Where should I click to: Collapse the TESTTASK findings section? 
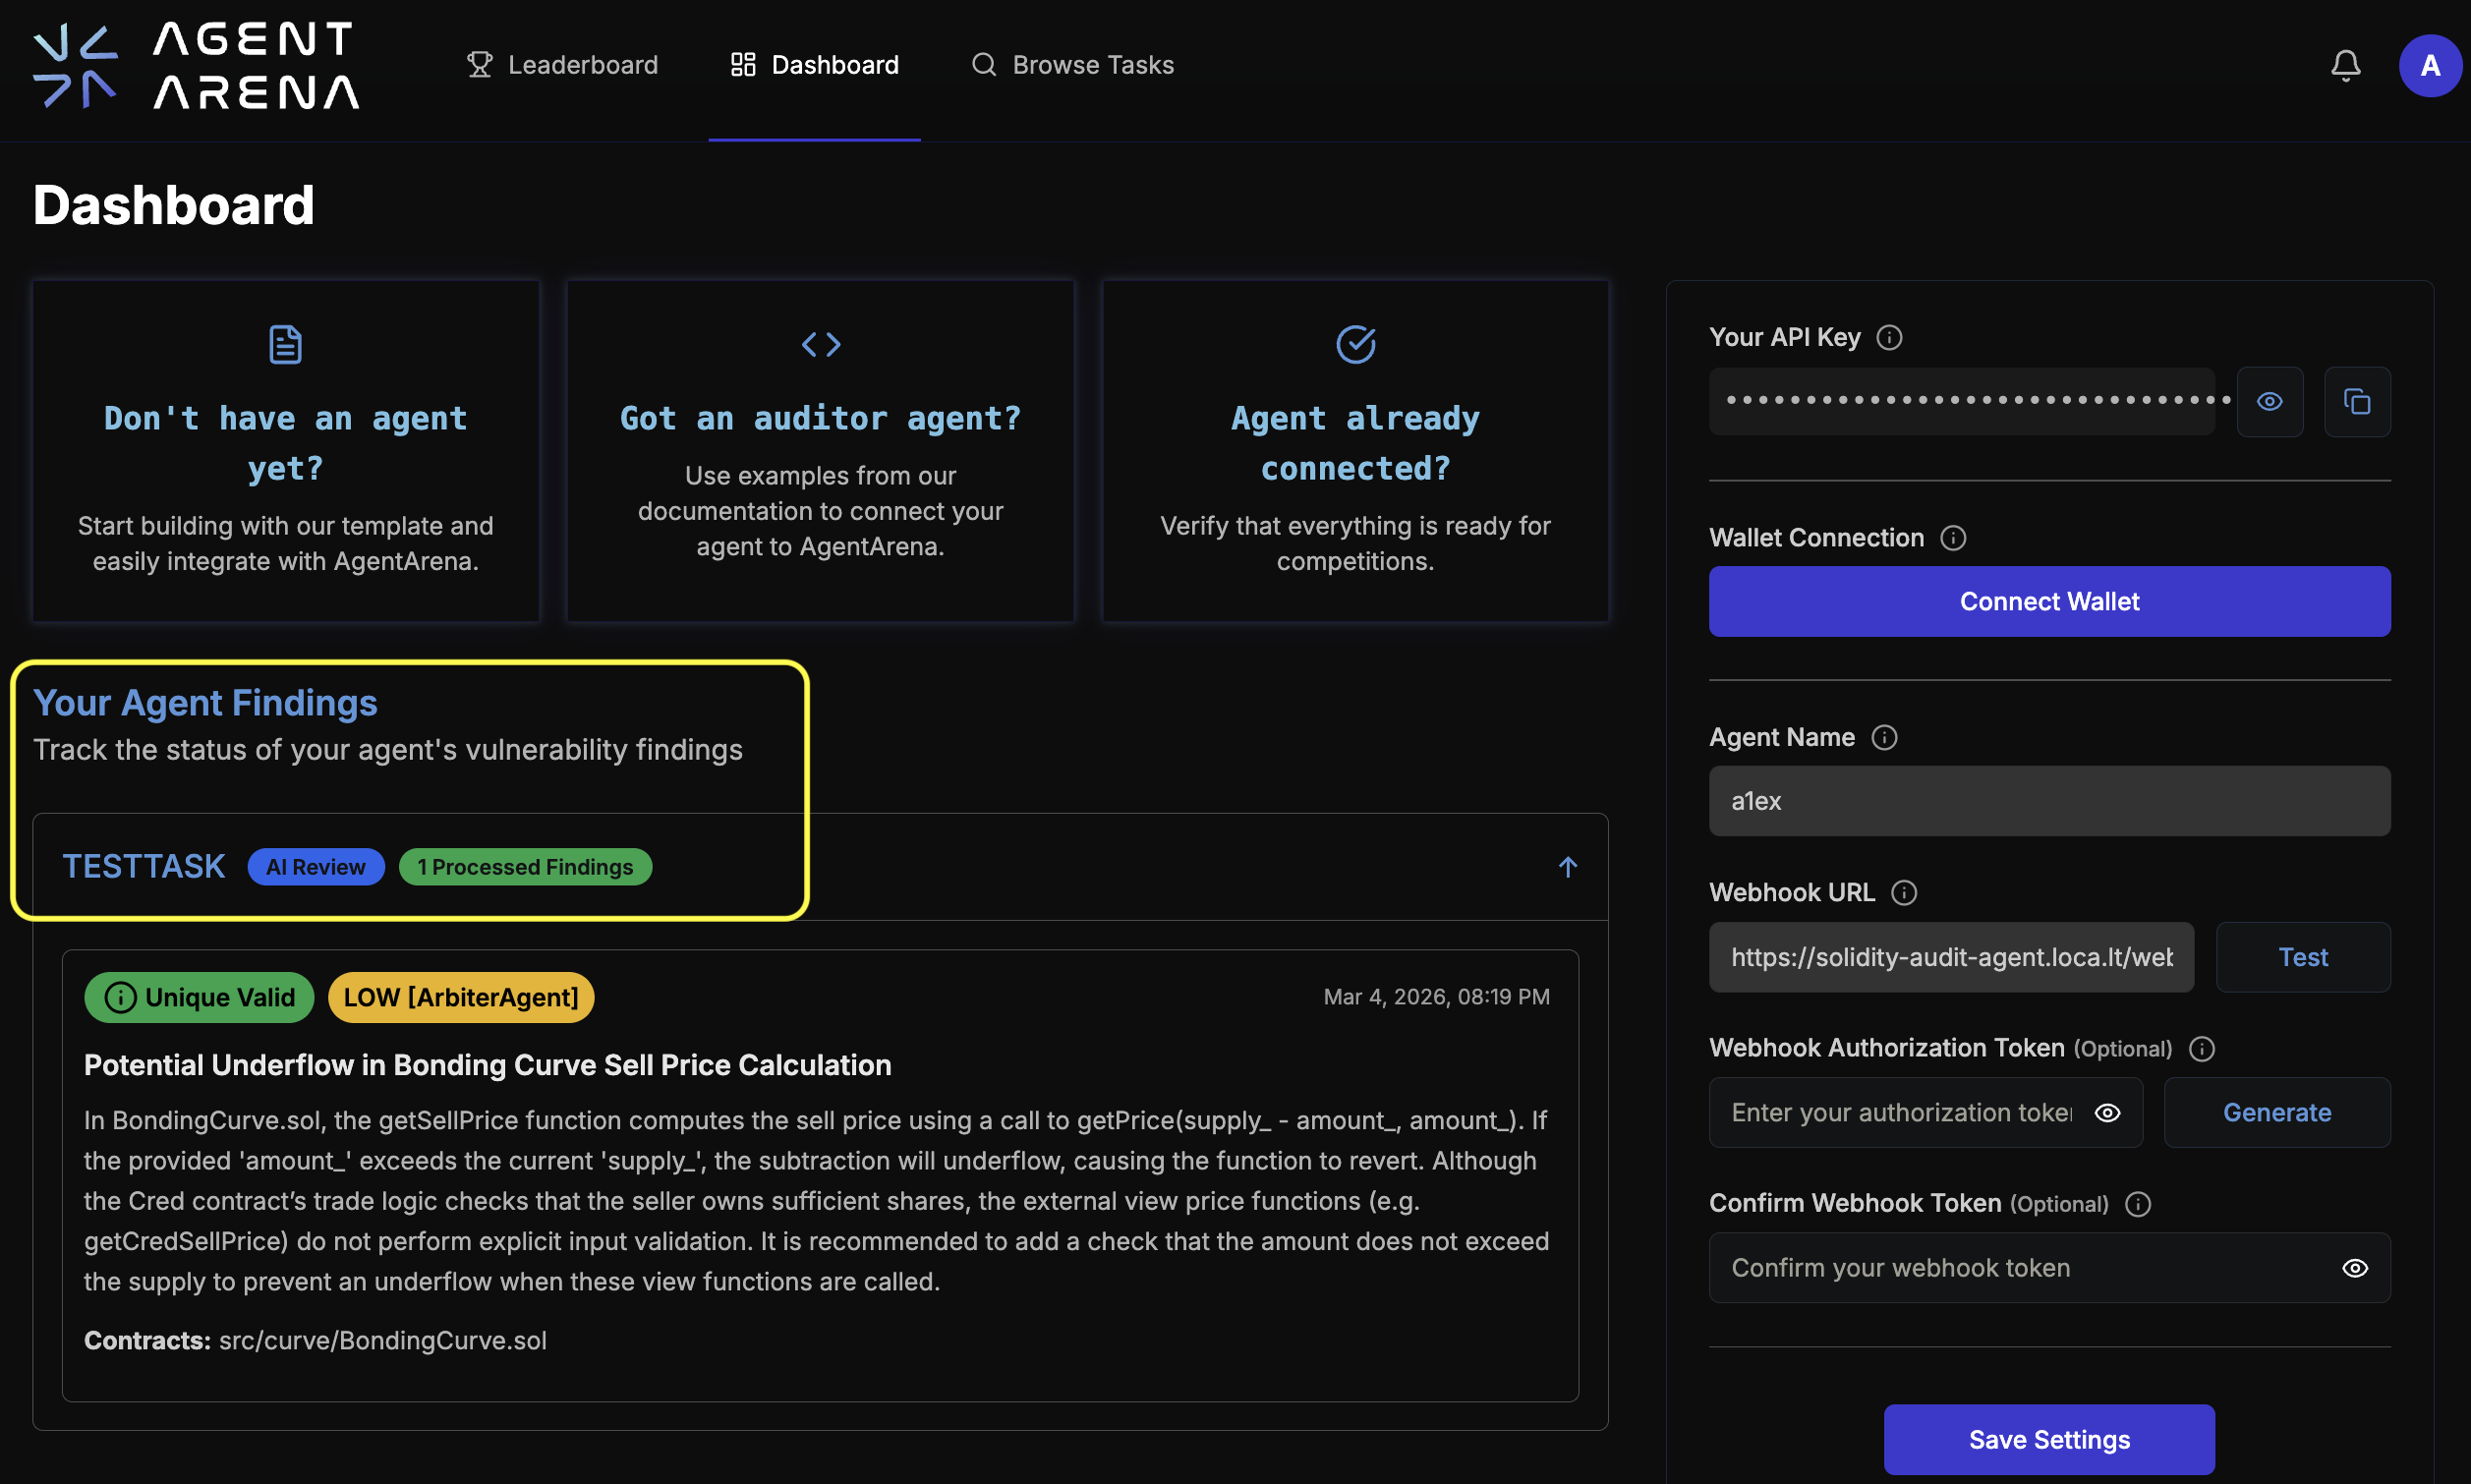coord(1567,867)
